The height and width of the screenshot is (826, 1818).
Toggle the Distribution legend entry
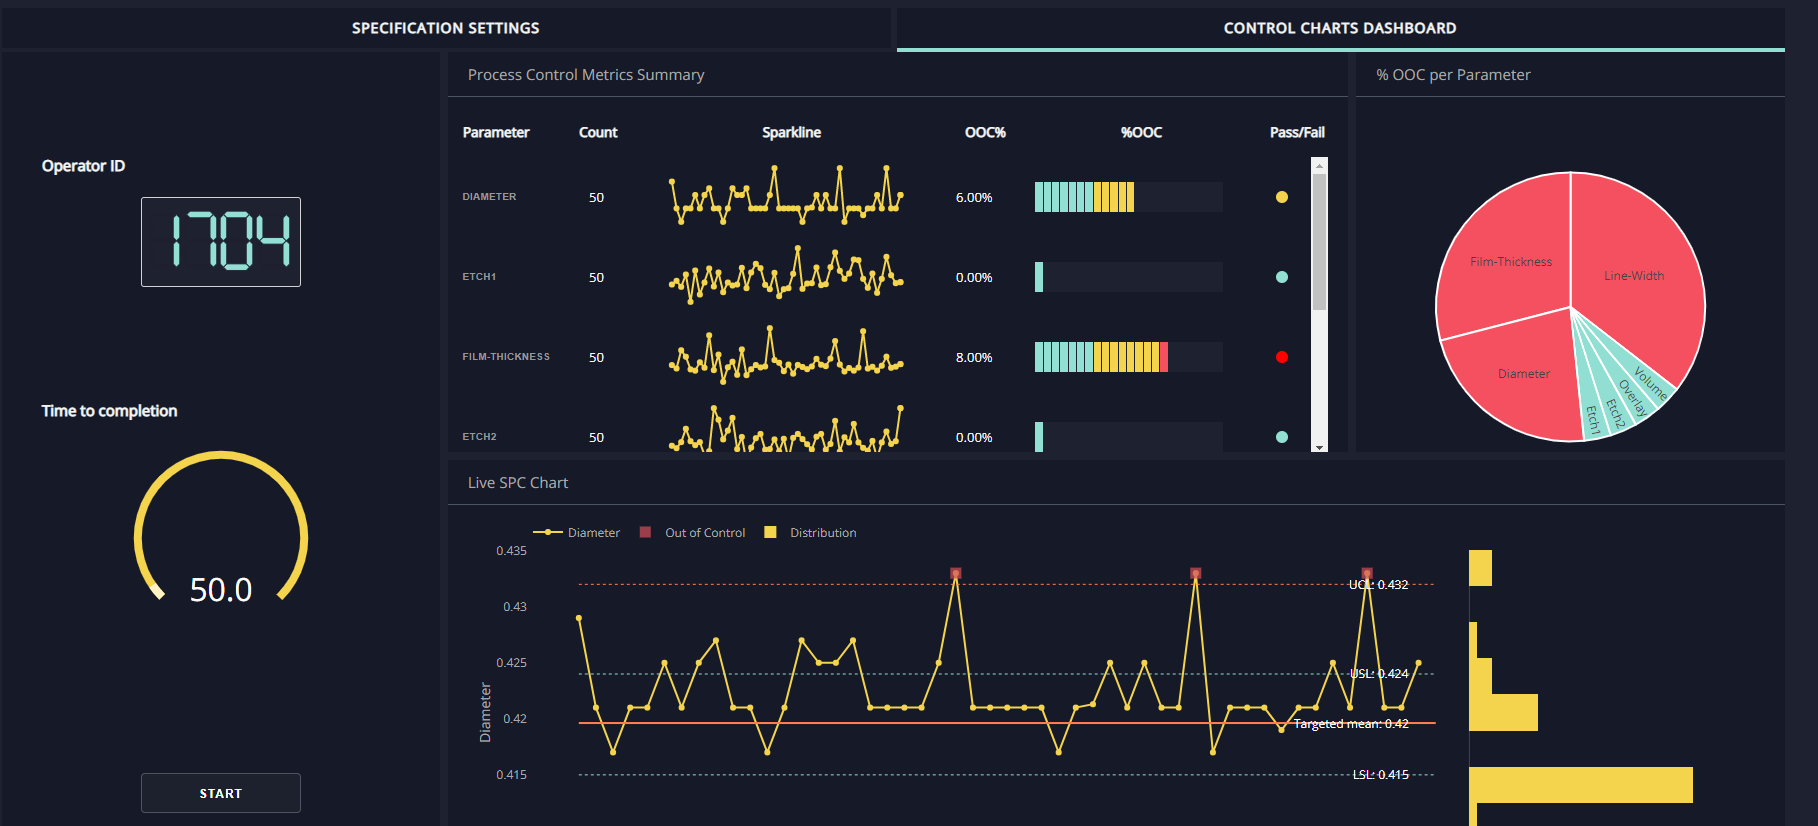coord(811,533)
